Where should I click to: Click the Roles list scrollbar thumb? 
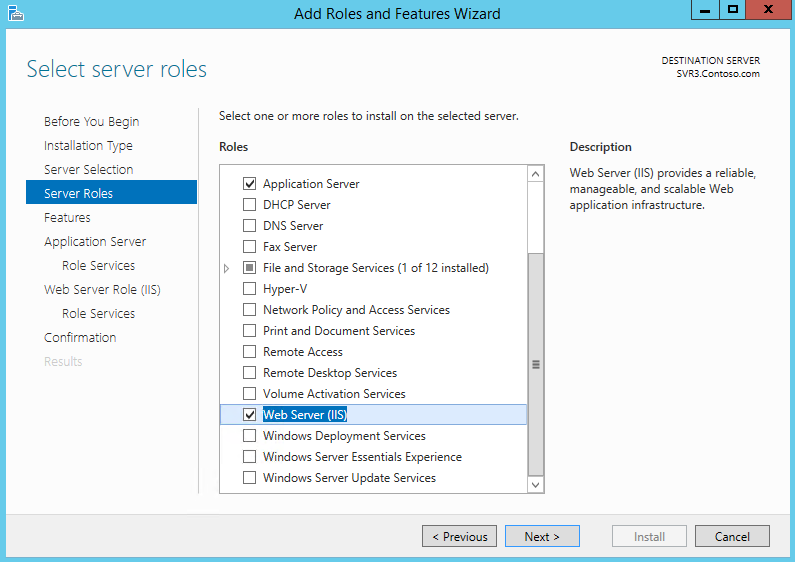(x=535, y=364)
